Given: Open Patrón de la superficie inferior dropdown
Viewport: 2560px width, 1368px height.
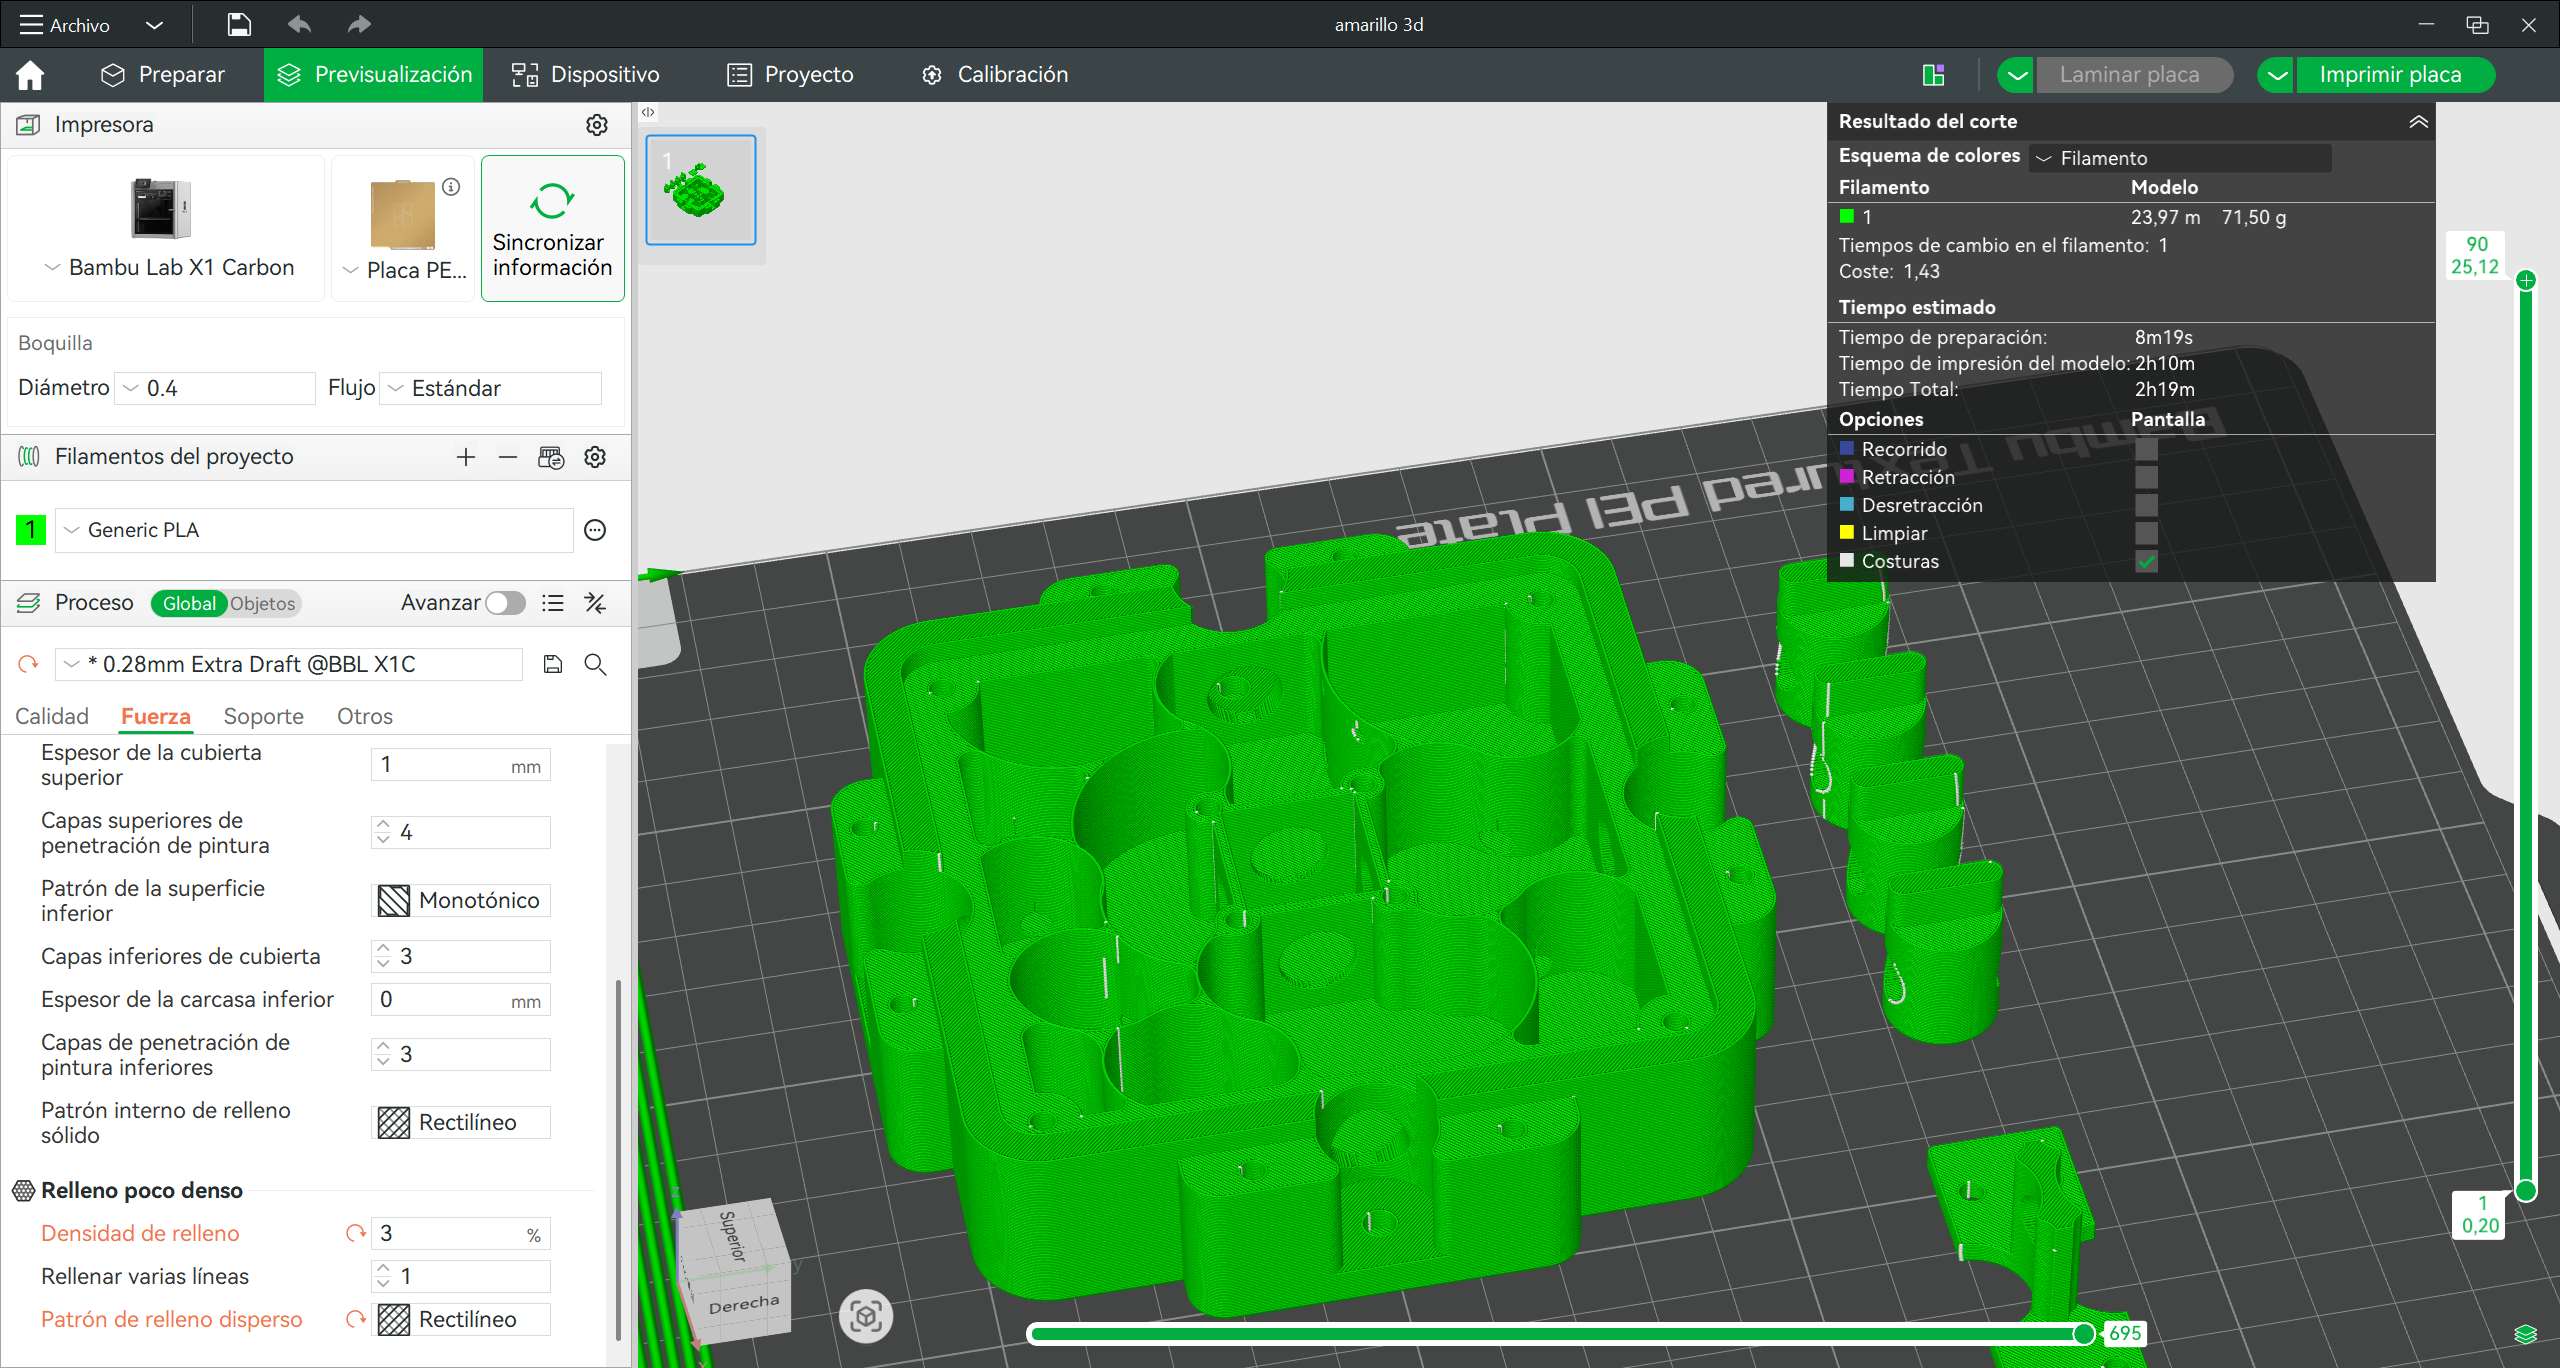Looking at the screenshot, I should click(461, 900).
